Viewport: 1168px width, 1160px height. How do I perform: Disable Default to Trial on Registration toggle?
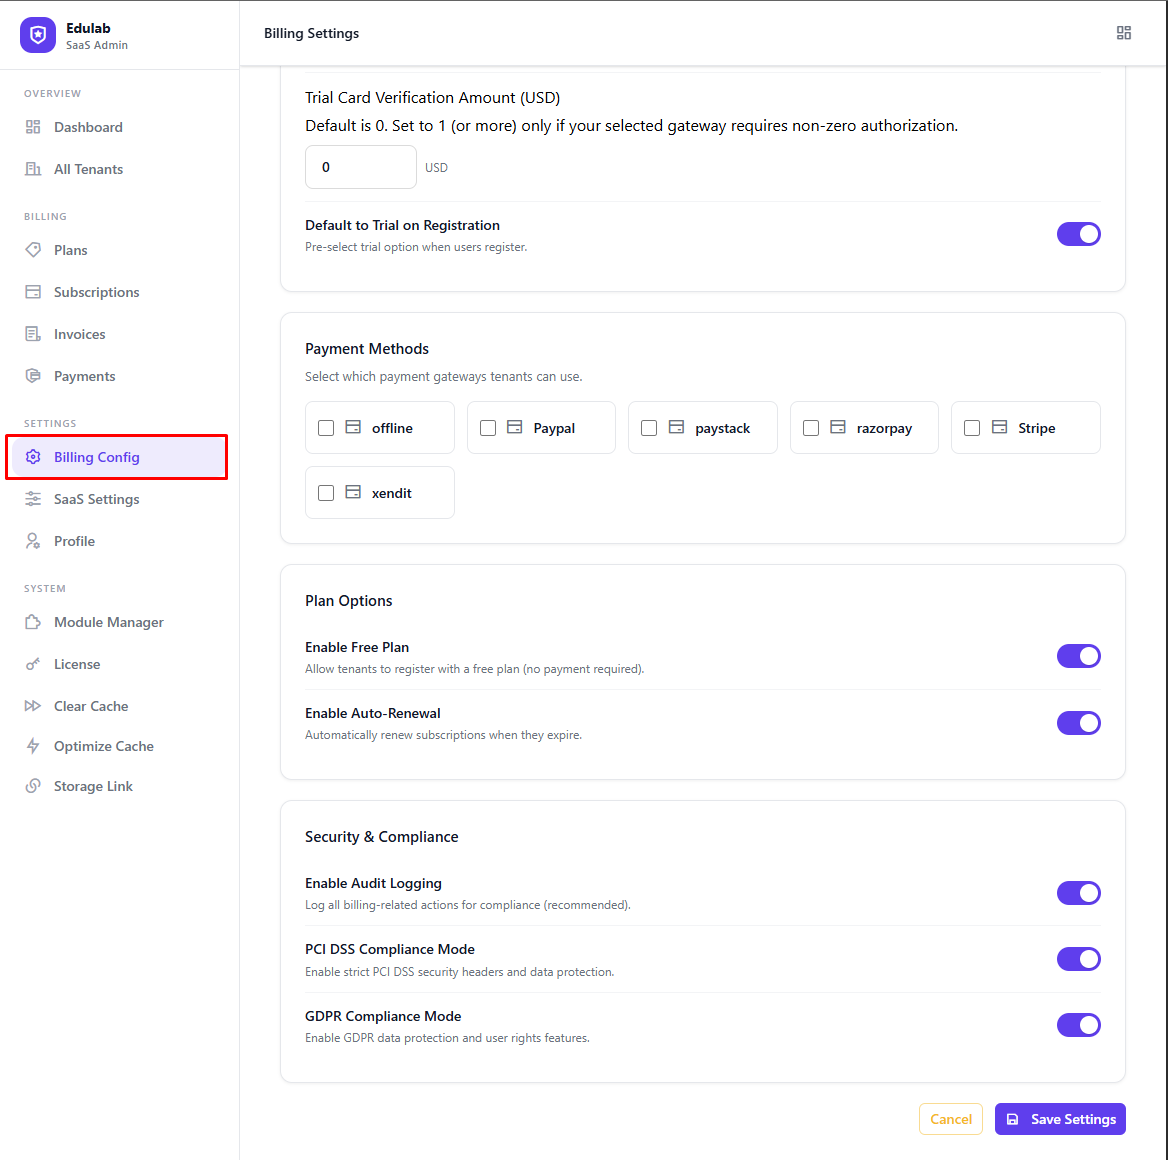pos(1079,233)
